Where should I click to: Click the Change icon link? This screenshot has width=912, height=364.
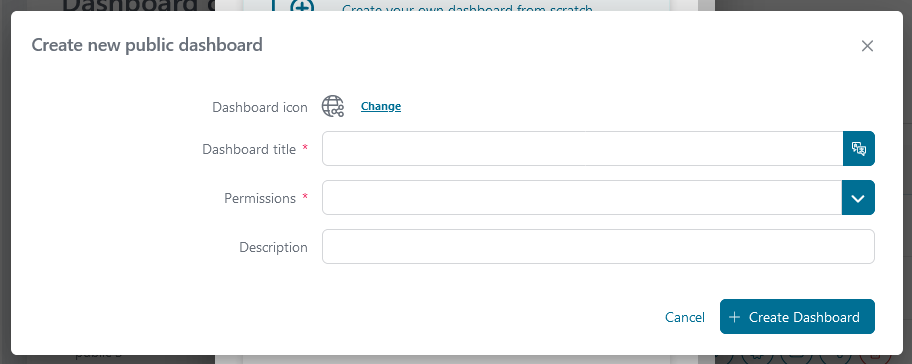tap(381, 106)
